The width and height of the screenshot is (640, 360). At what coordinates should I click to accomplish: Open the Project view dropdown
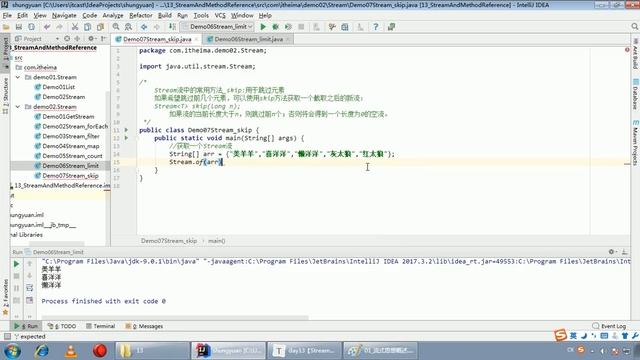pyautogui.click(x=57, y=39)
